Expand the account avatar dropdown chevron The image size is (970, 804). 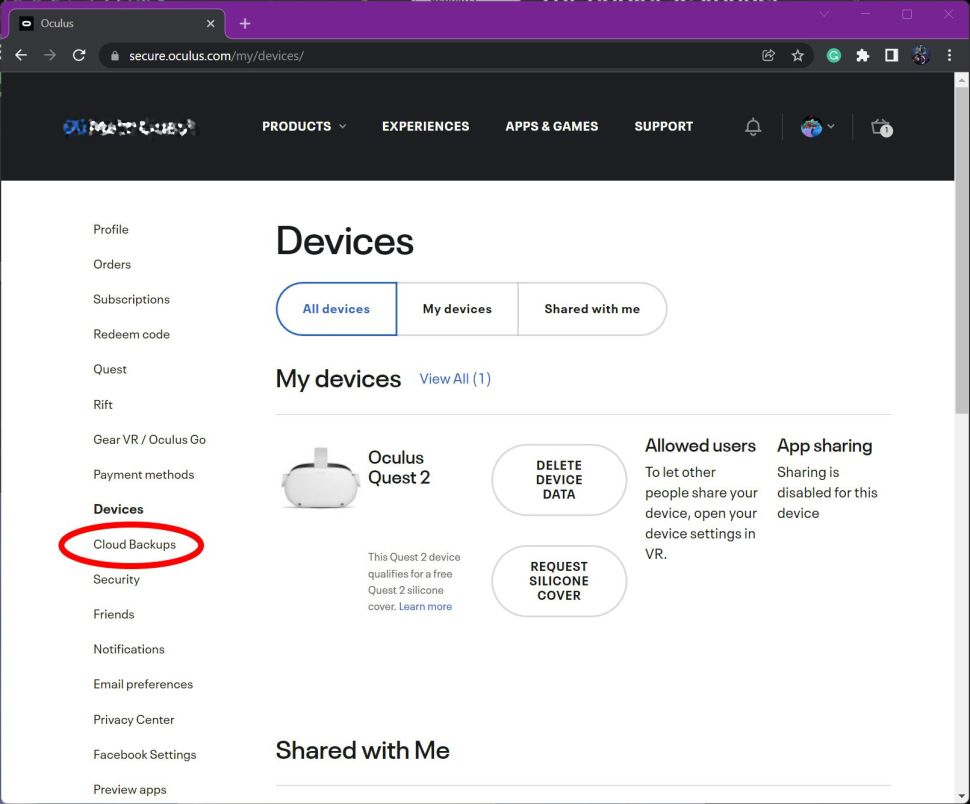831,127
